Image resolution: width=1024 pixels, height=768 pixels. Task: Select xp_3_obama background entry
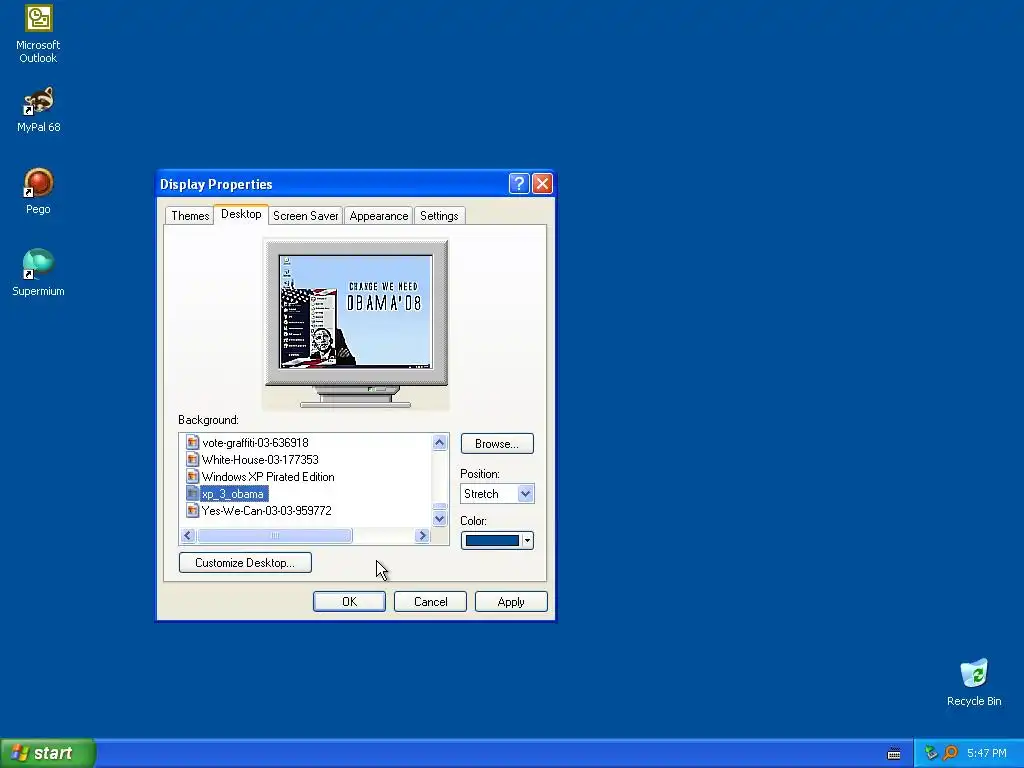pos(233,494)
